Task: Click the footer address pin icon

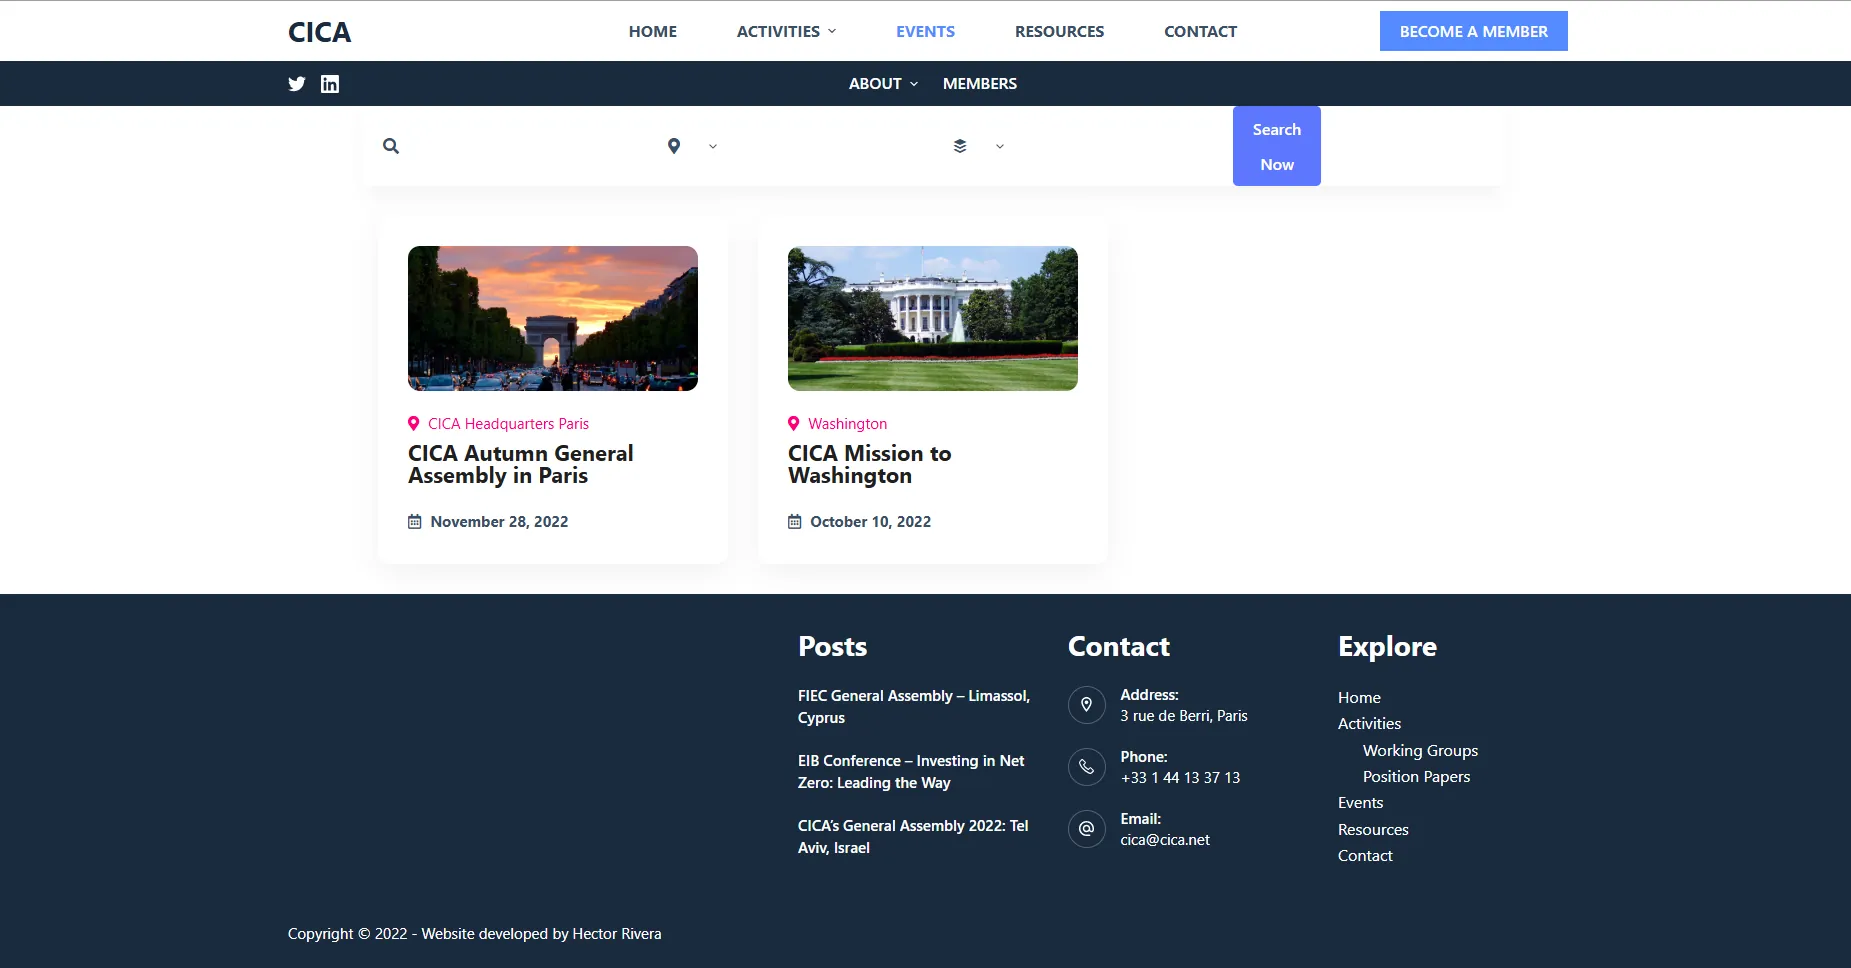Action: (1086, 705)
